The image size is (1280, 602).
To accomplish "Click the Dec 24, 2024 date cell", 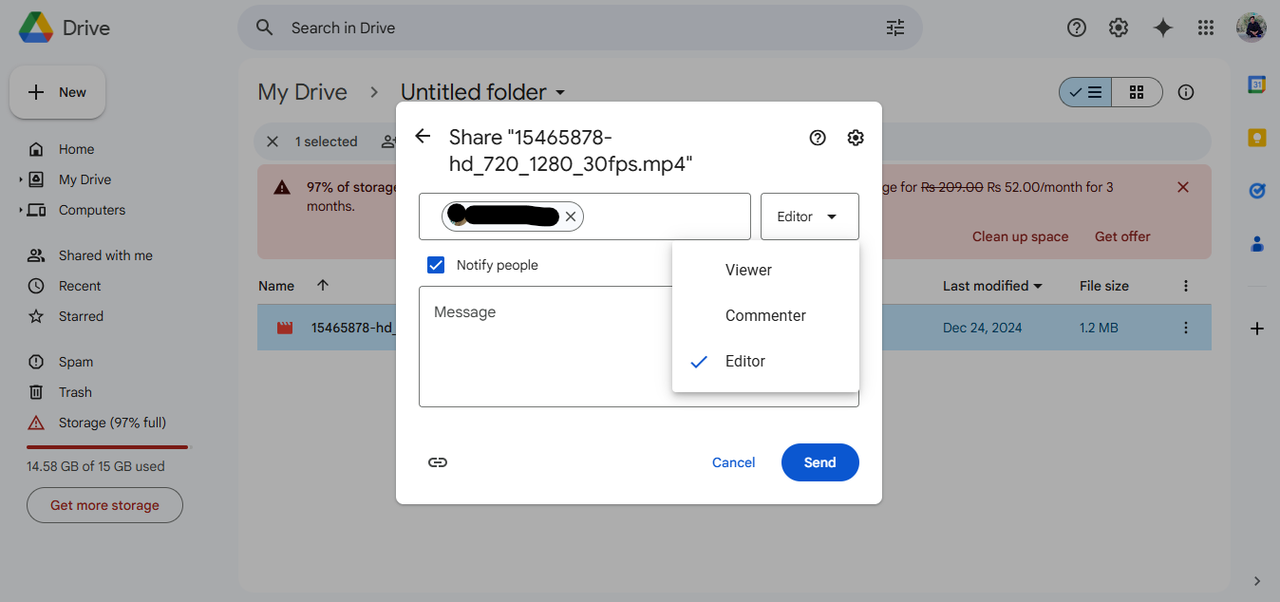I will pos(982,328).
